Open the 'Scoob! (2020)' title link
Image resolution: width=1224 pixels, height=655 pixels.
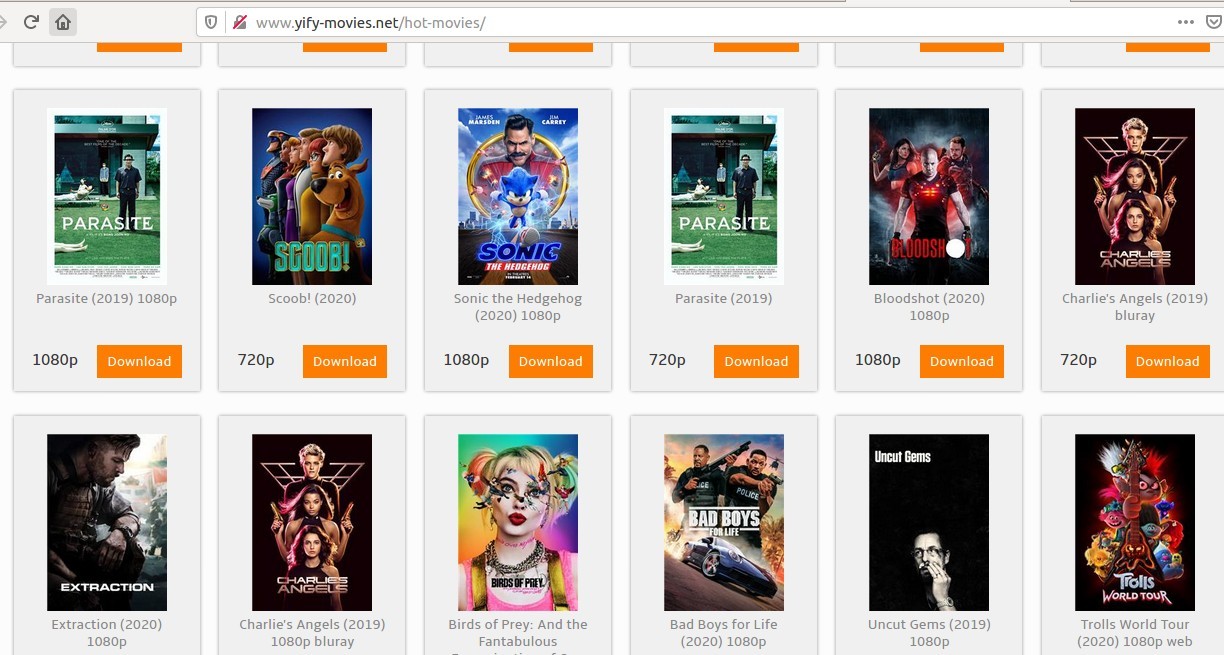pyautogui.click(x=312, y=298)
